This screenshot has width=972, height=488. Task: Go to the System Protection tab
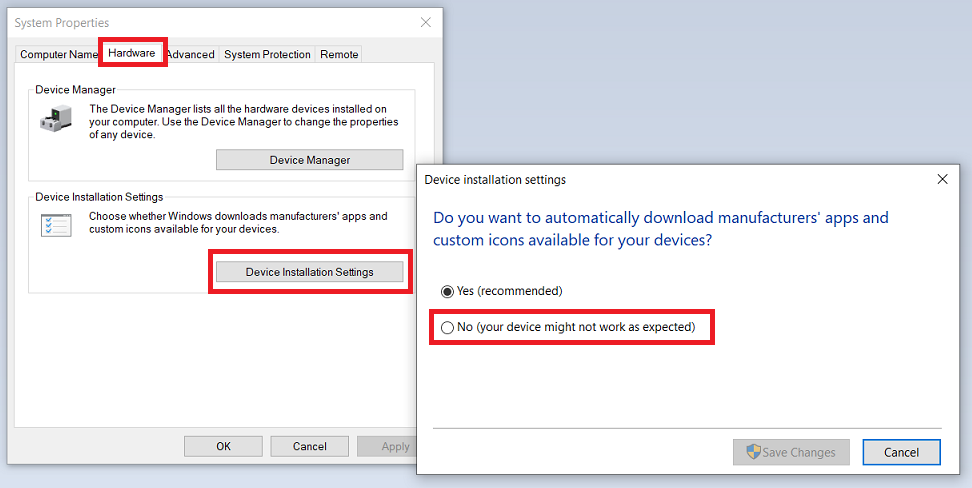pos(267,54)
